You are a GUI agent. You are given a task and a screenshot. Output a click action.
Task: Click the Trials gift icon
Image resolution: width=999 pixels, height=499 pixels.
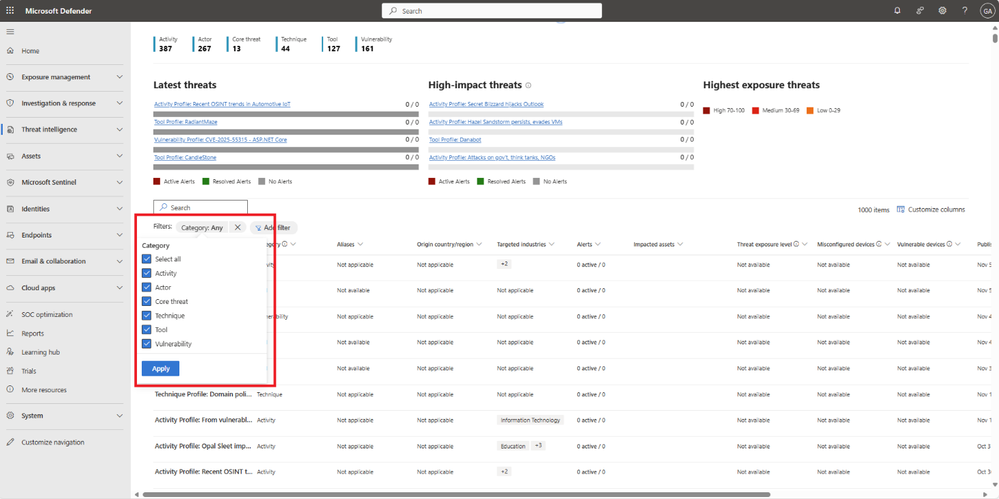tap(10, 371)
